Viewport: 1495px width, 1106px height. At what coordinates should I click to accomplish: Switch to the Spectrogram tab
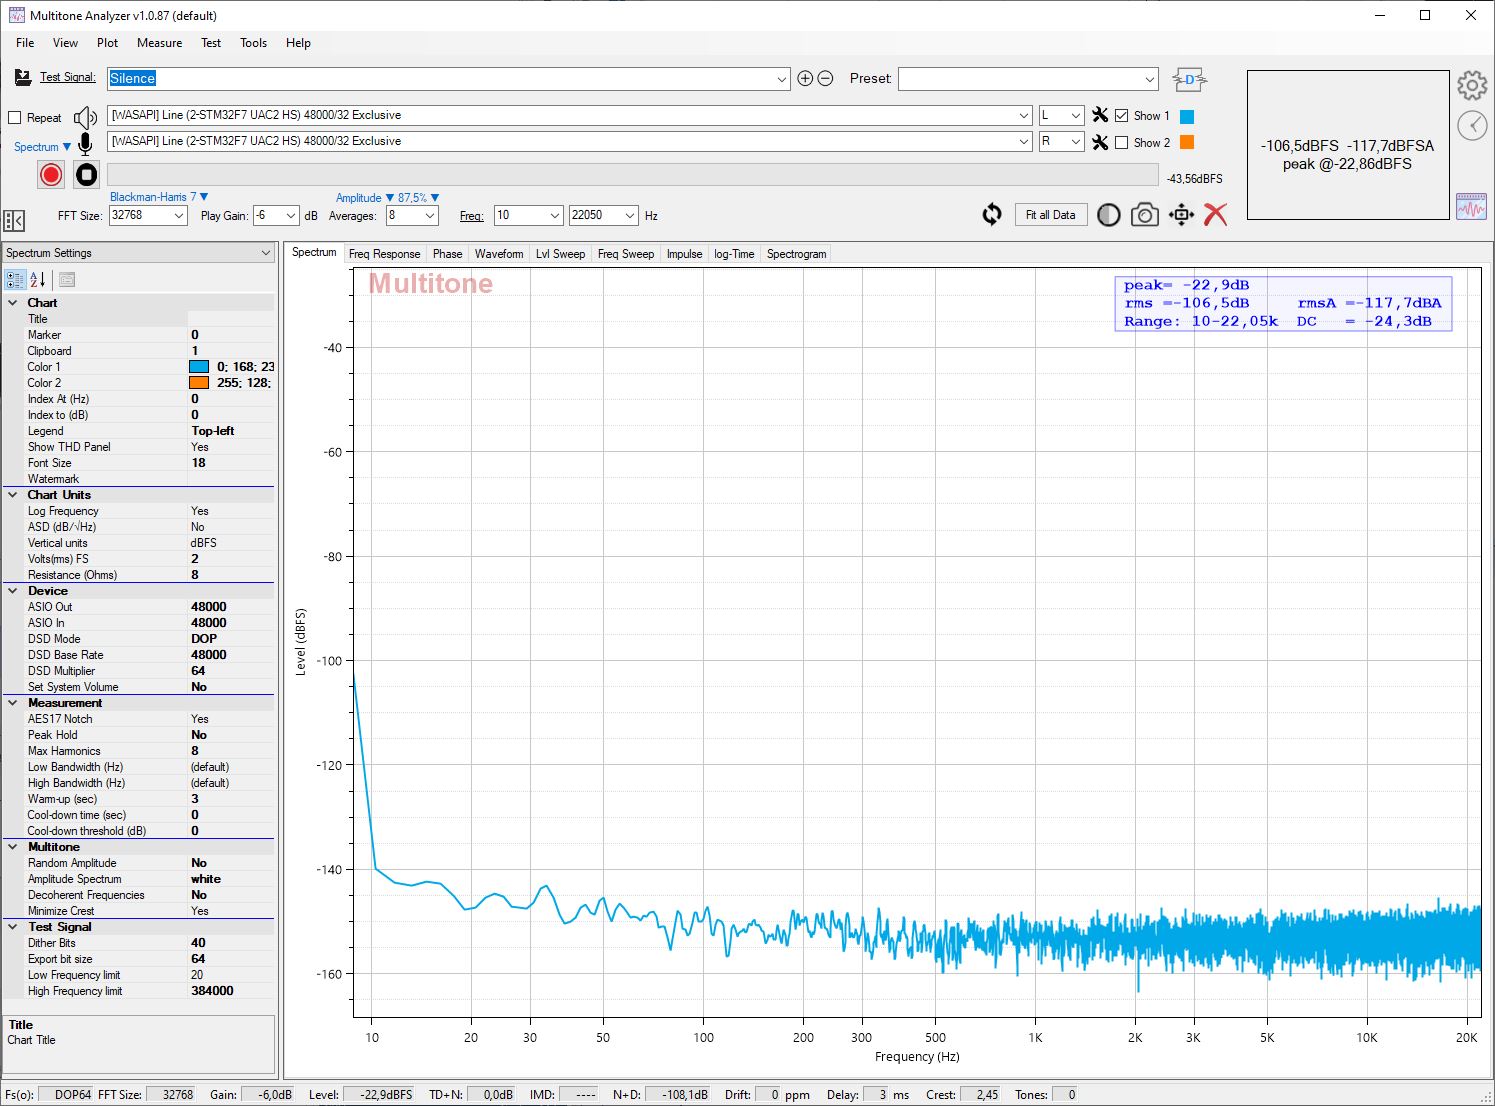(796, 254)
